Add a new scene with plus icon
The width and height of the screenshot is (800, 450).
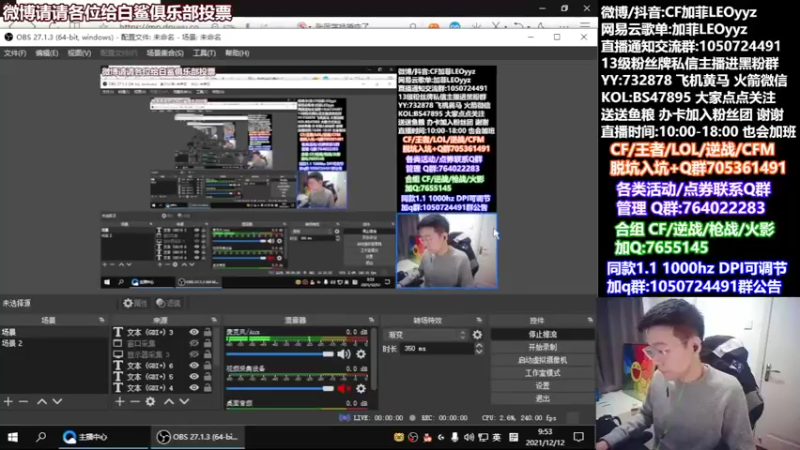[8, 402]
